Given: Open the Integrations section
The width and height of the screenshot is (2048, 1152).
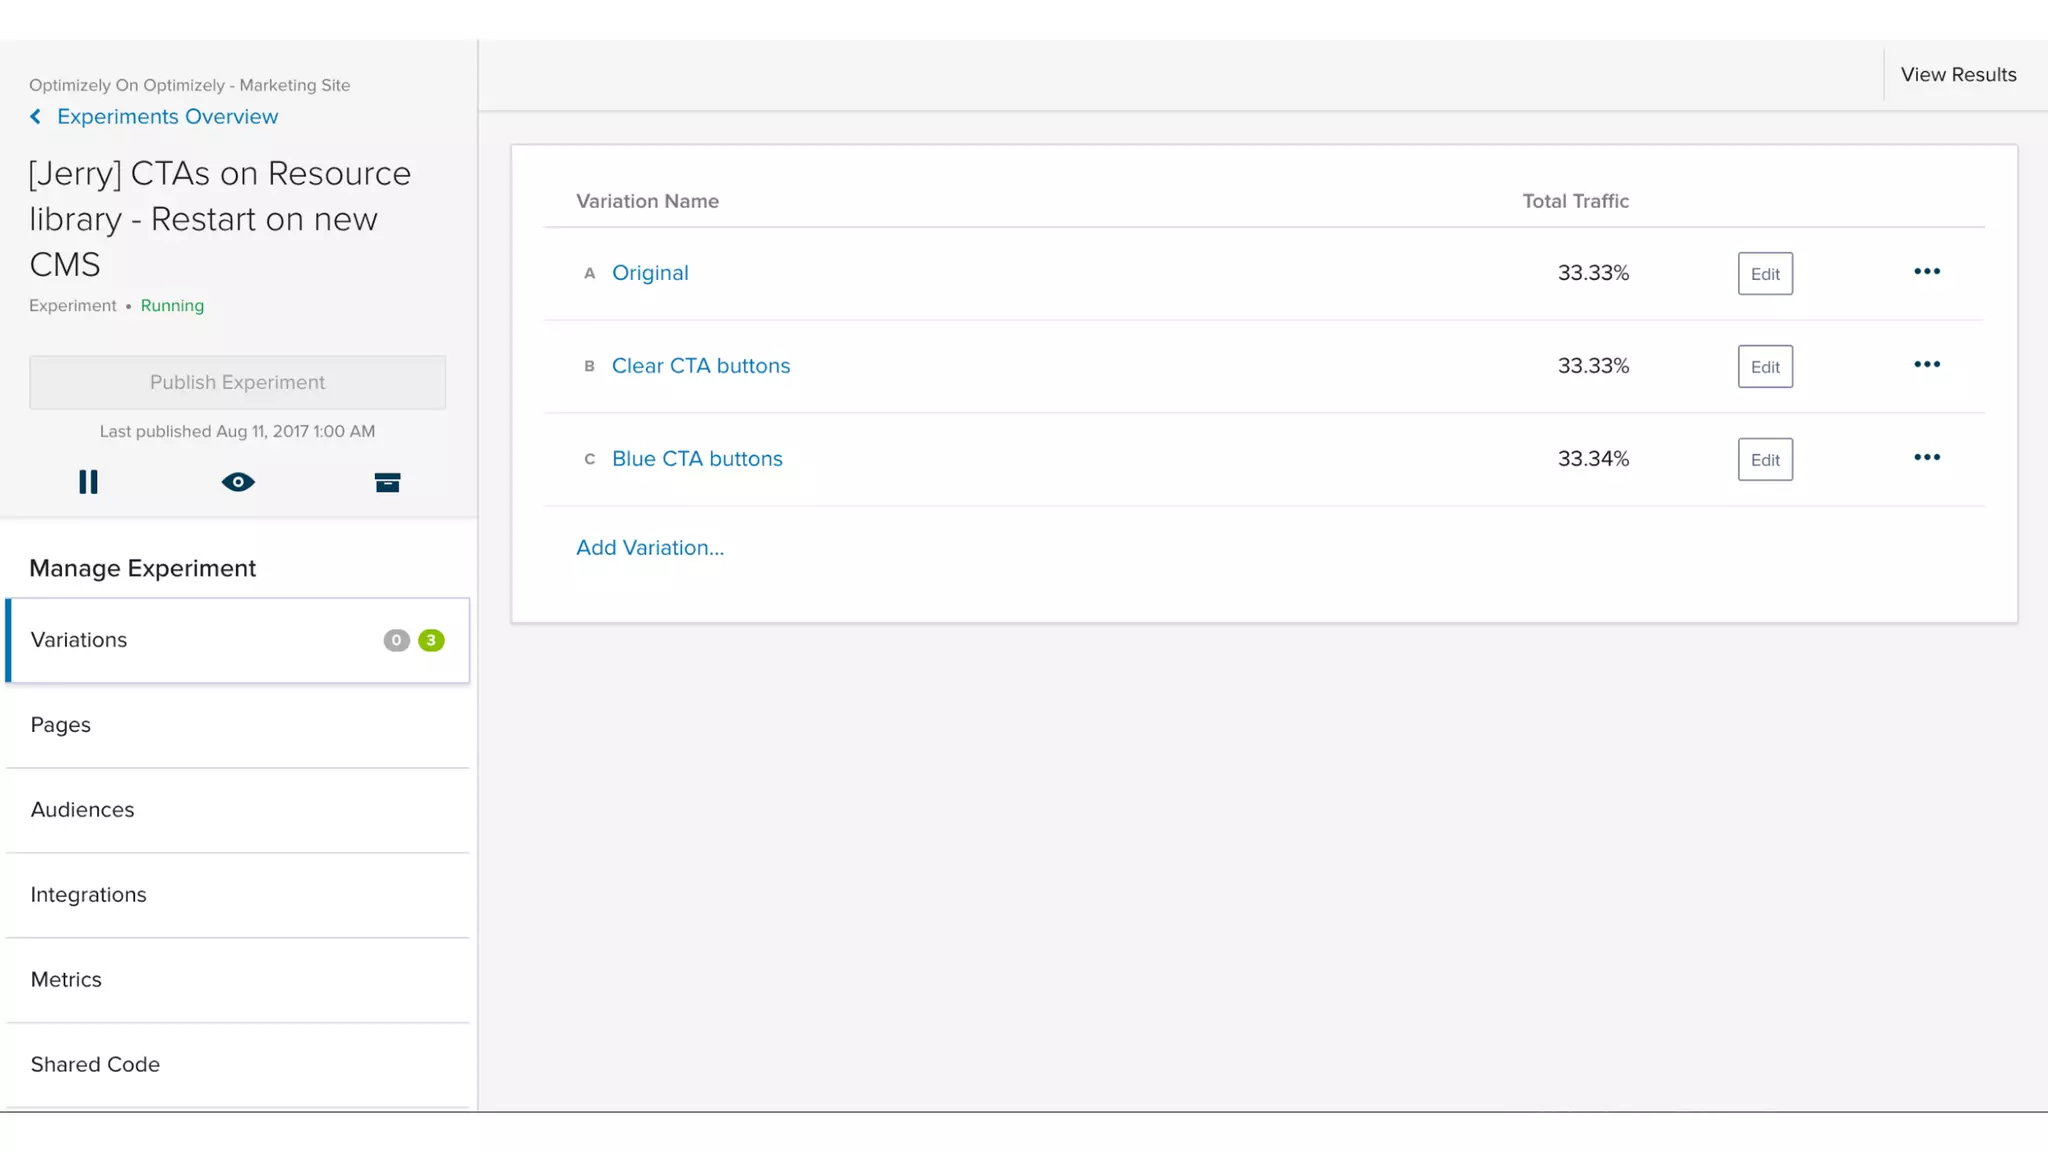Looking at the screenshot, I should 88,895.
